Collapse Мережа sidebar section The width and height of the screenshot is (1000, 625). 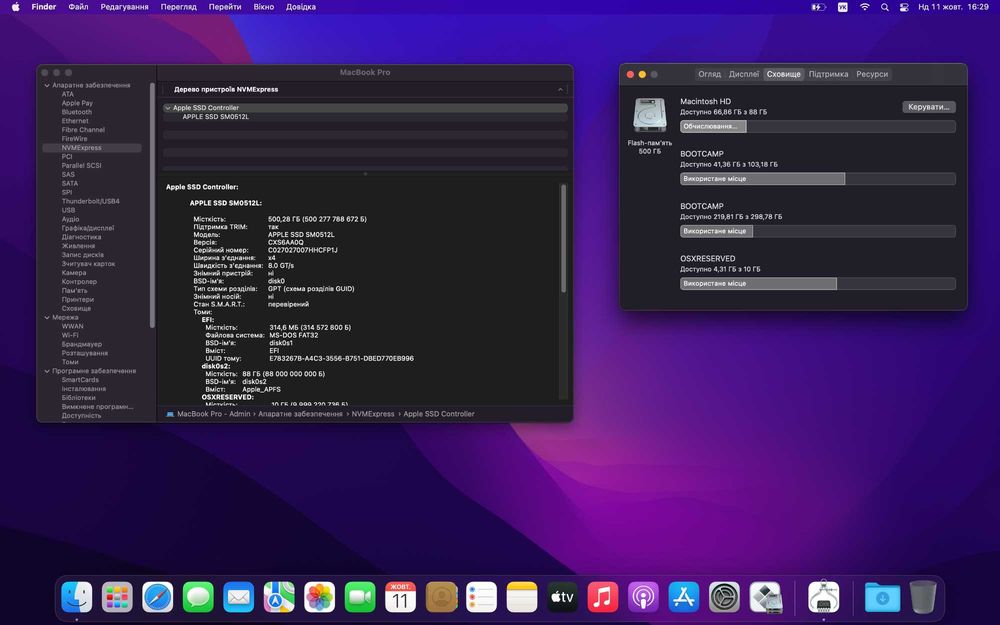point(47,318)
